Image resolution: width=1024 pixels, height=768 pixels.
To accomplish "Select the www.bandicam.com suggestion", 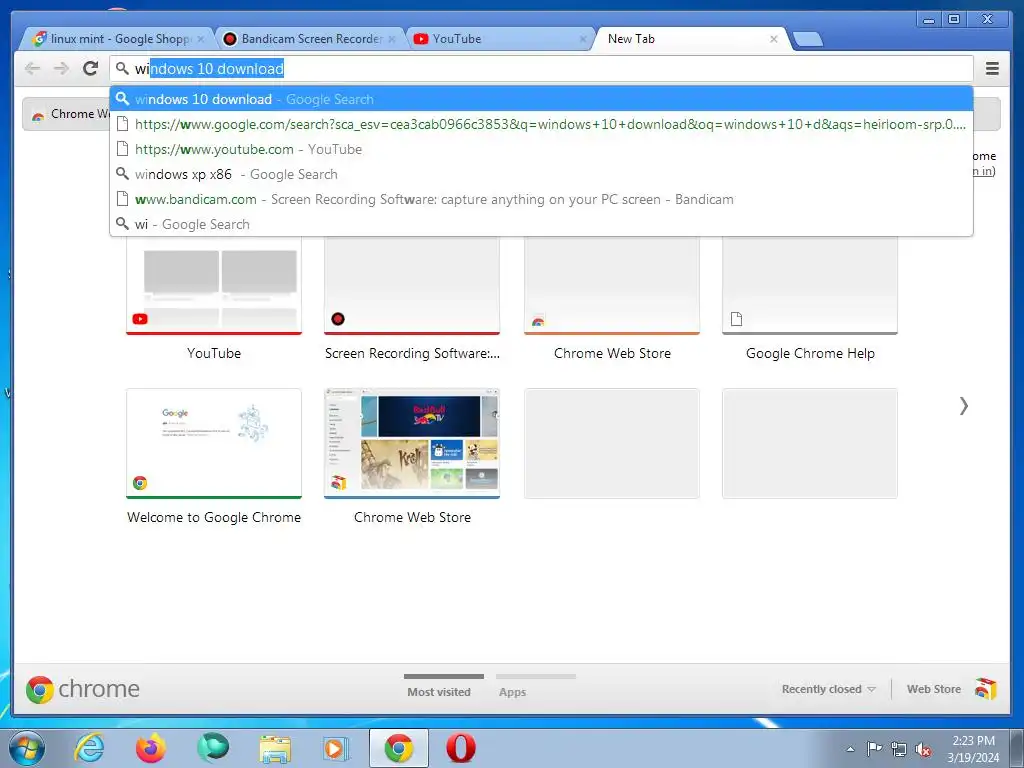I will [541, 199].
